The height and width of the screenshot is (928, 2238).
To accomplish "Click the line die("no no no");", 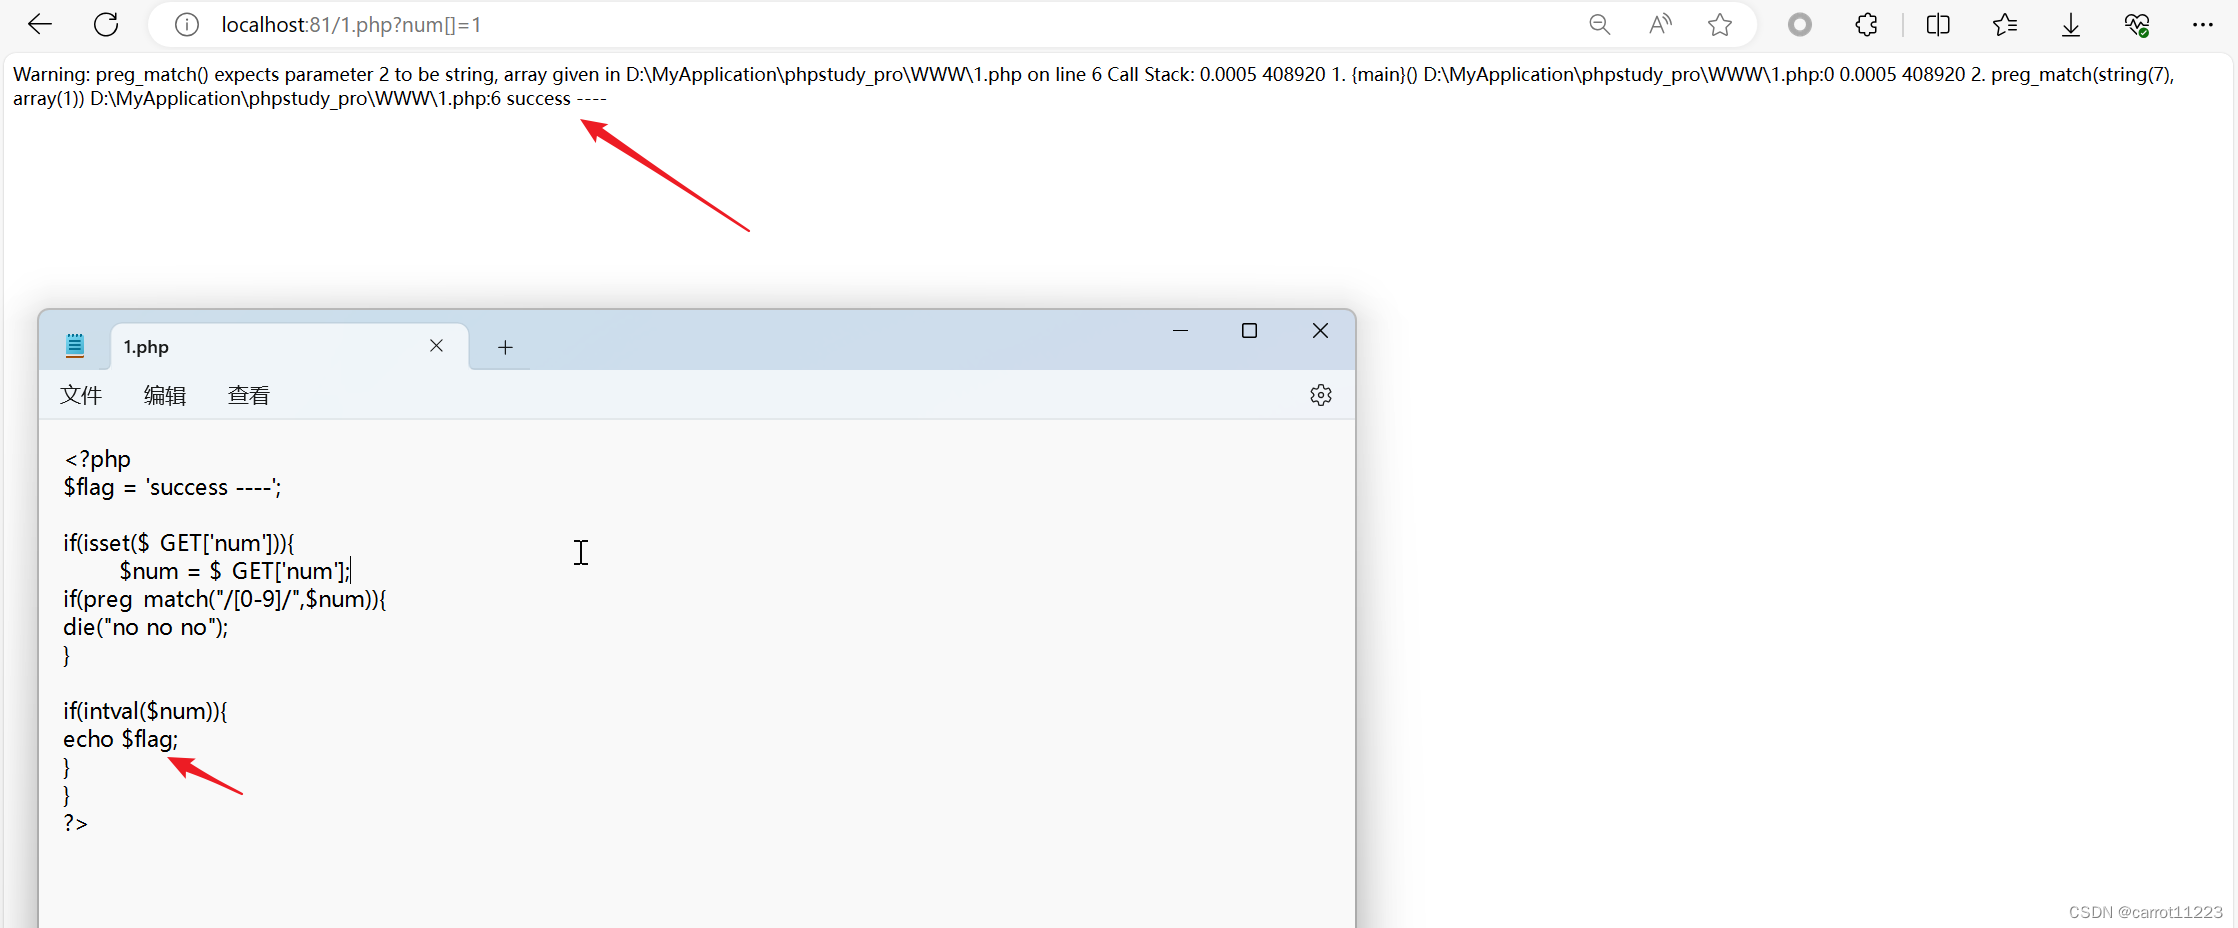I will [146, 627].
